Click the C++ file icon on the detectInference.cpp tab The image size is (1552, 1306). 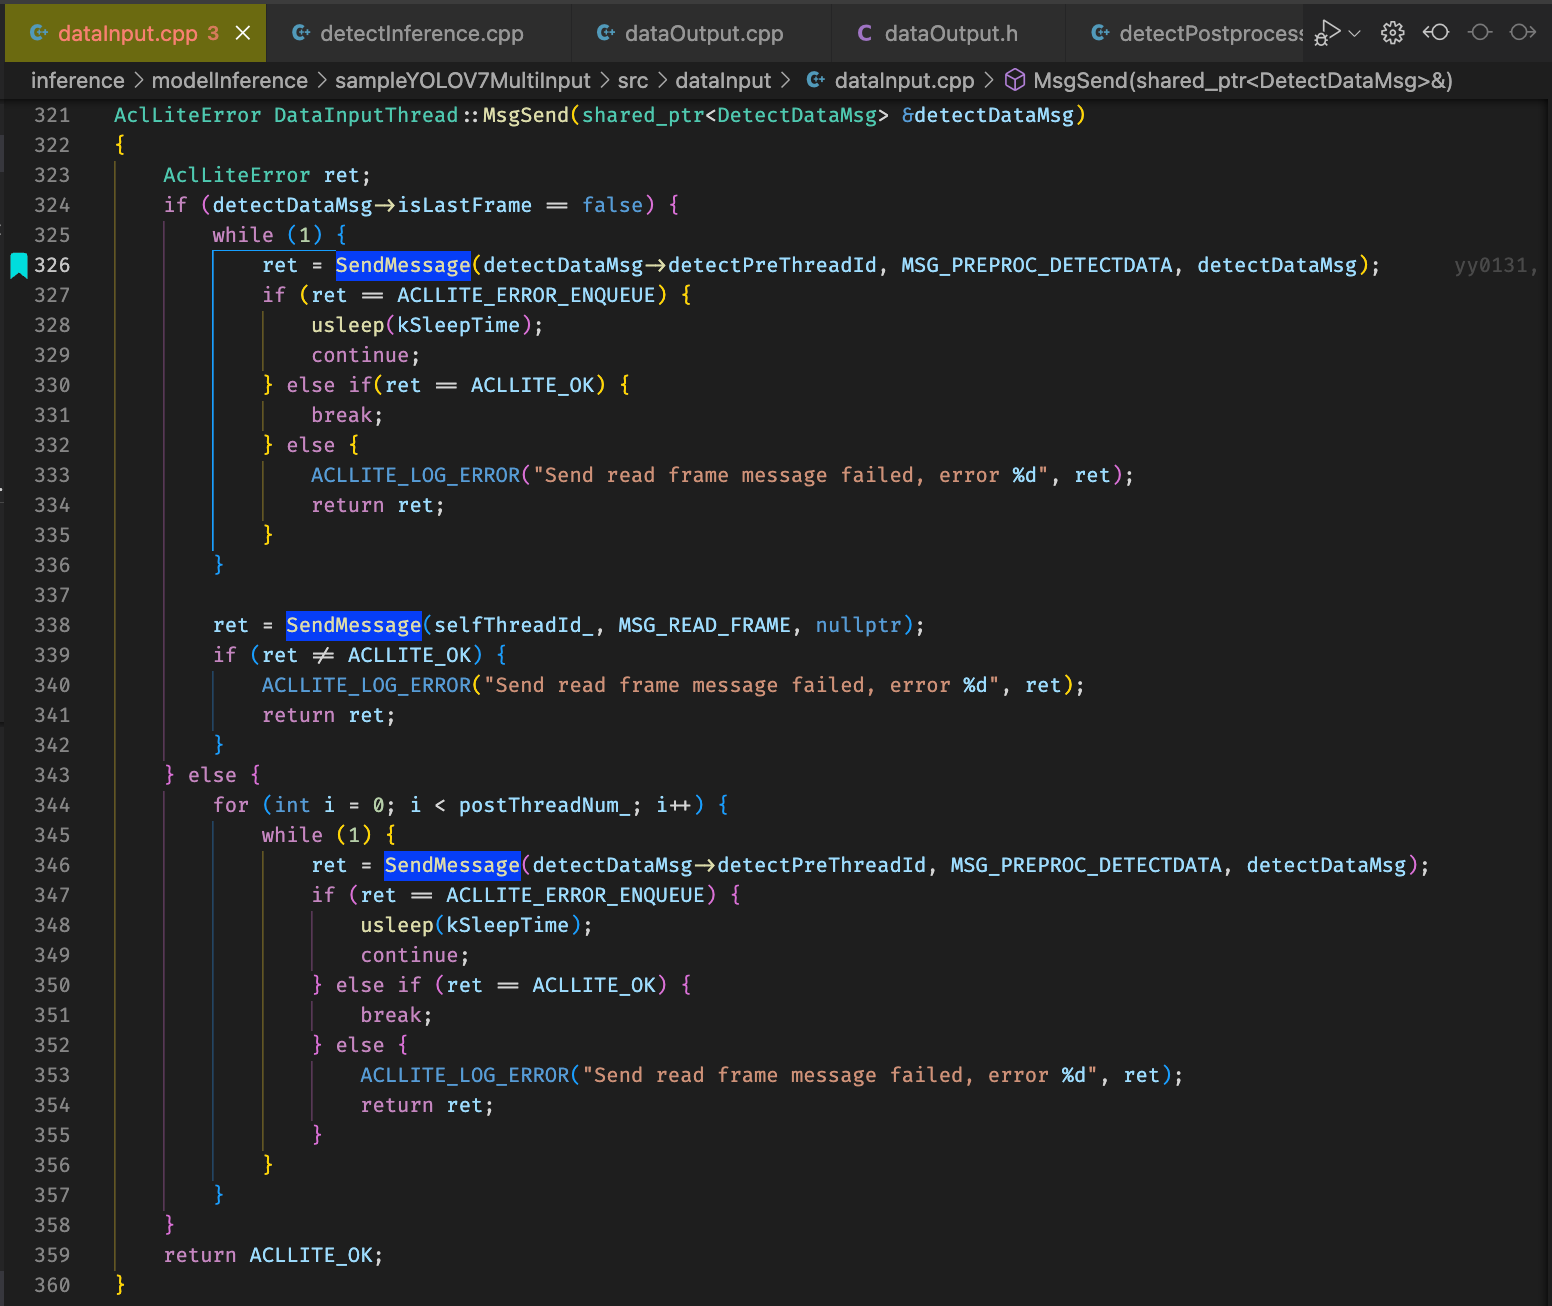[x=300, y=33]
